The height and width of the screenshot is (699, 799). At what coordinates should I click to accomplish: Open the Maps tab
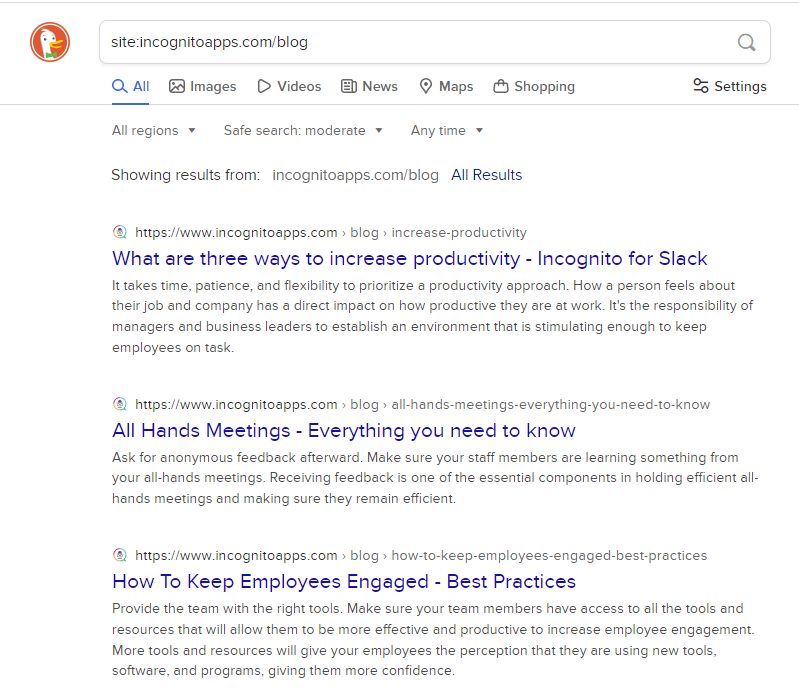click(x=446, y=86)
